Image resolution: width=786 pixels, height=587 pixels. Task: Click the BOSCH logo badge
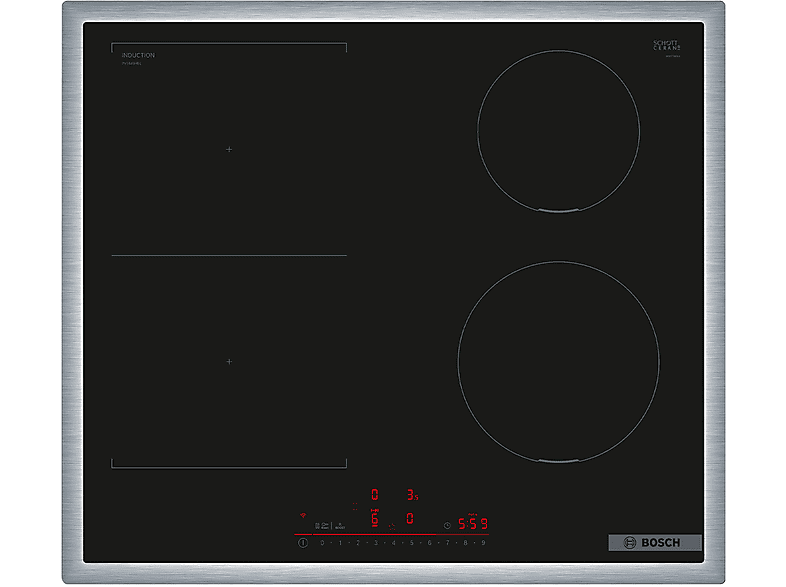click(655, 542)
